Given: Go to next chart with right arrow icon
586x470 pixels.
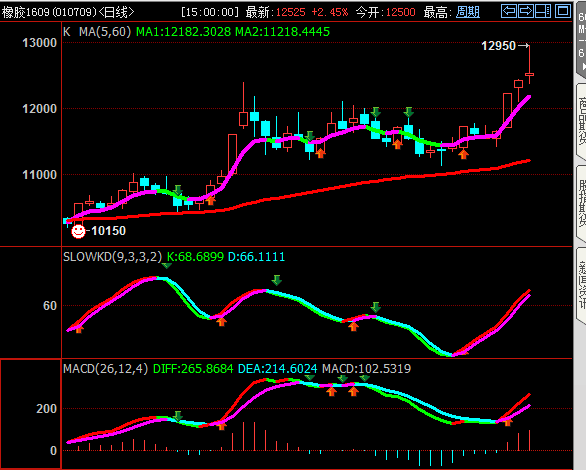Looking at the screenshot, I should pos(526,11).
